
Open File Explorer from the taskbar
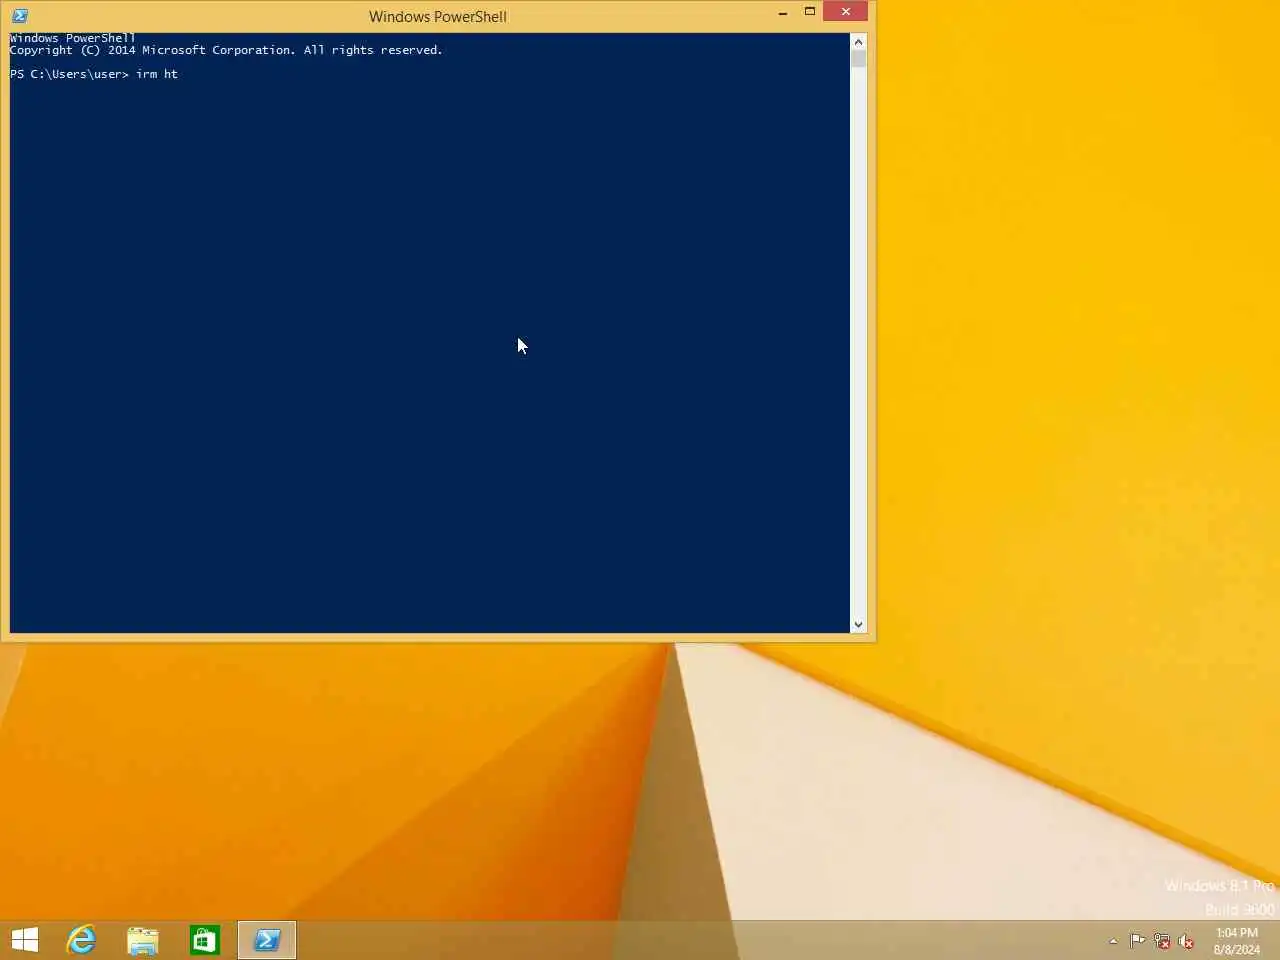point(143,940)
